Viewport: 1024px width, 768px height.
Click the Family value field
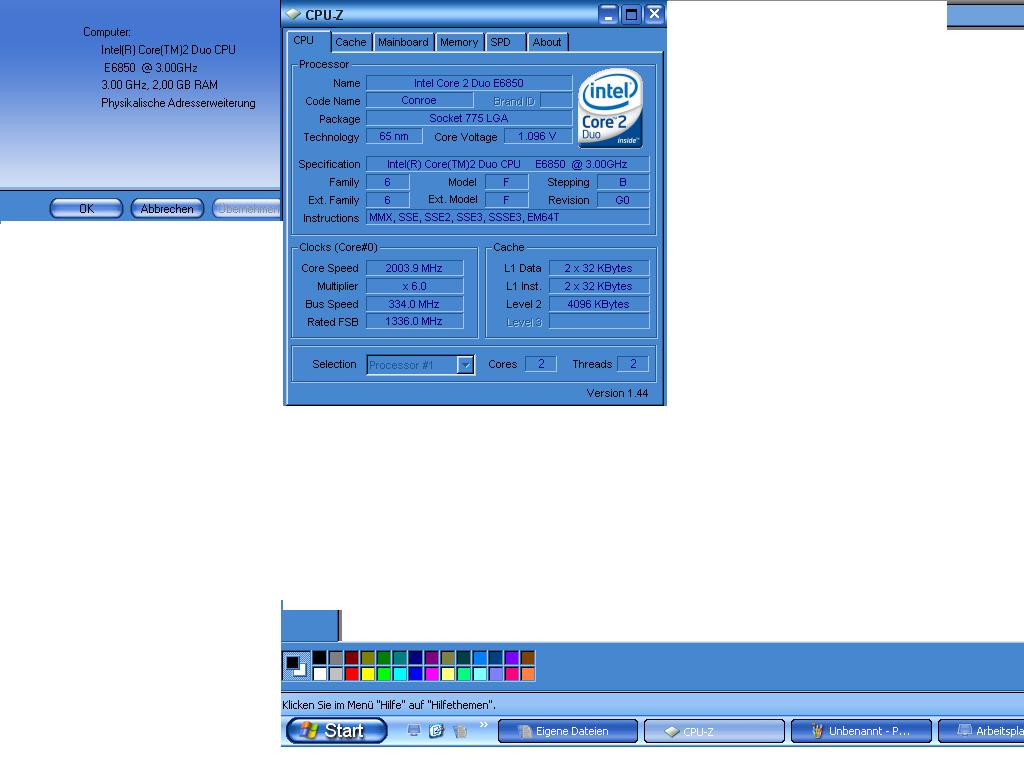[388, 182]
